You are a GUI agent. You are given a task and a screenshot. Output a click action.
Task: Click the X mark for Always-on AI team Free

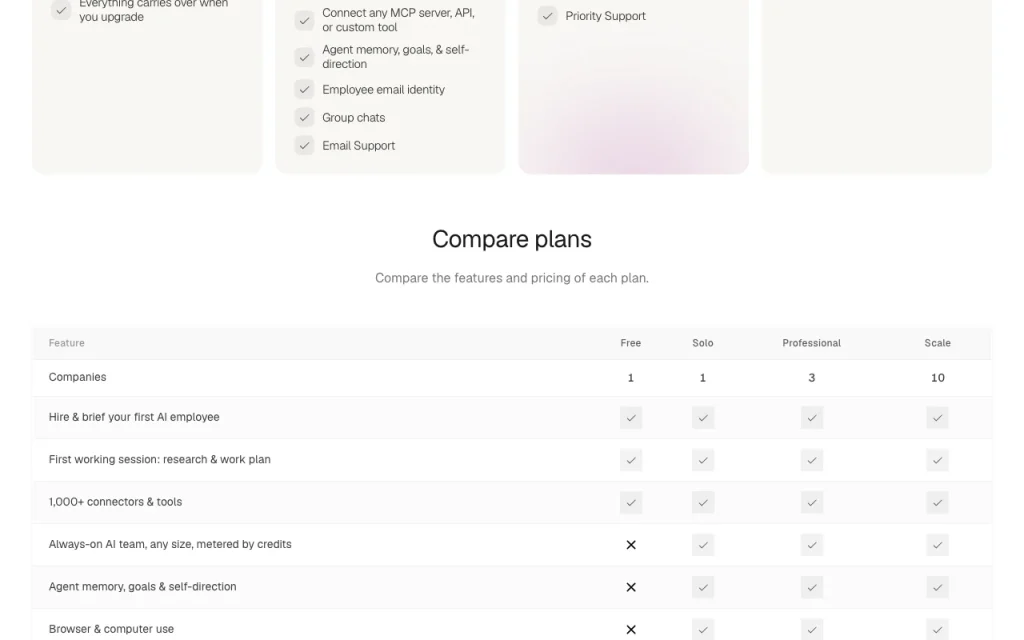(x=631, y=545)
